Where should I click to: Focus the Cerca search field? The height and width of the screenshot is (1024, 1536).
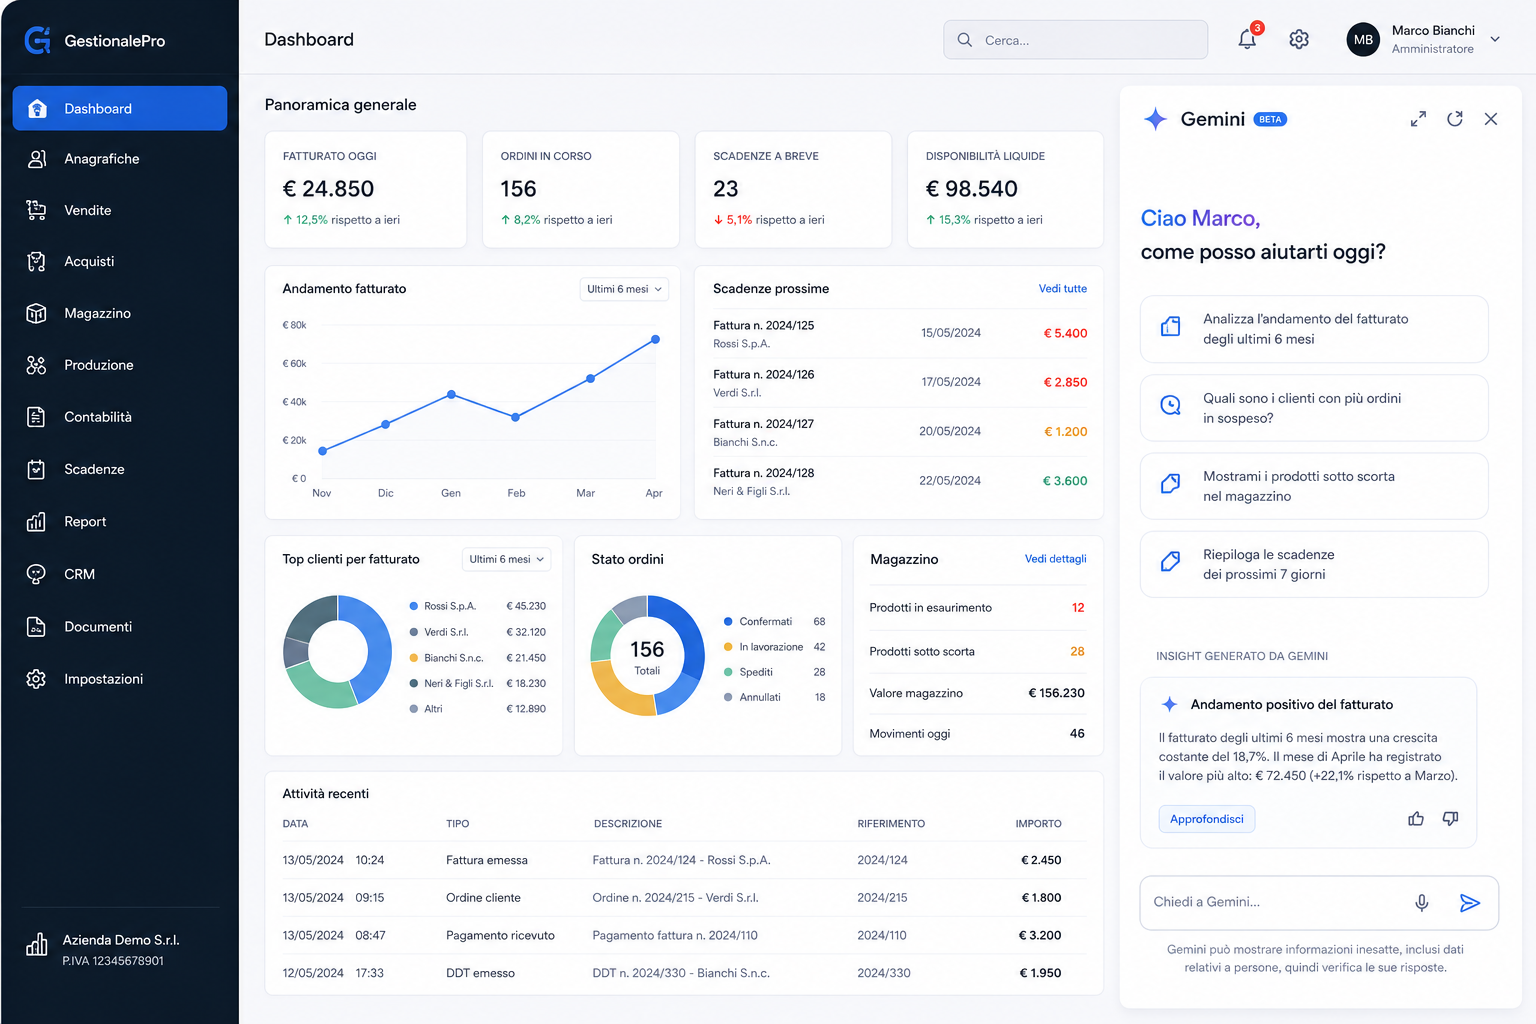1075,40
